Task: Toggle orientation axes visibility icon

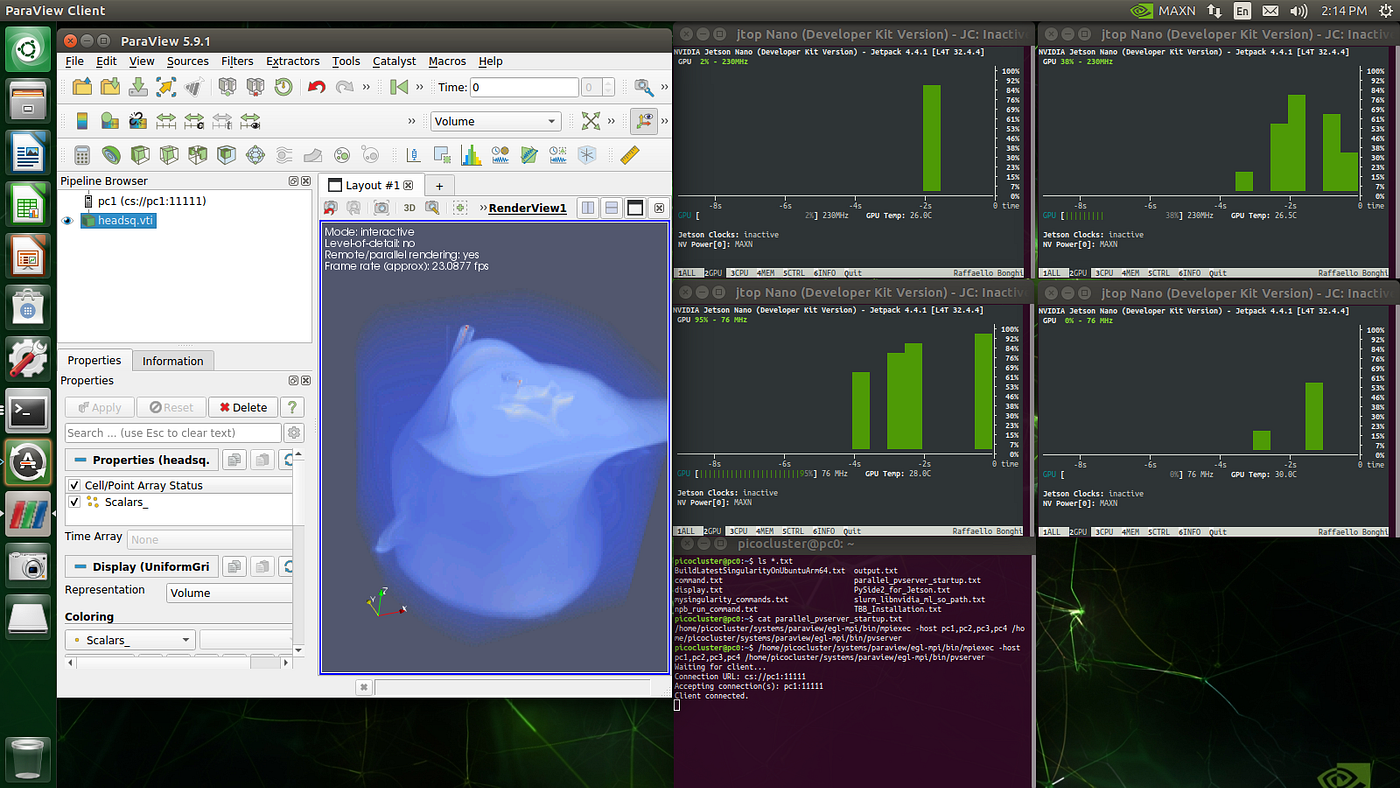Action: pos(645,121)
